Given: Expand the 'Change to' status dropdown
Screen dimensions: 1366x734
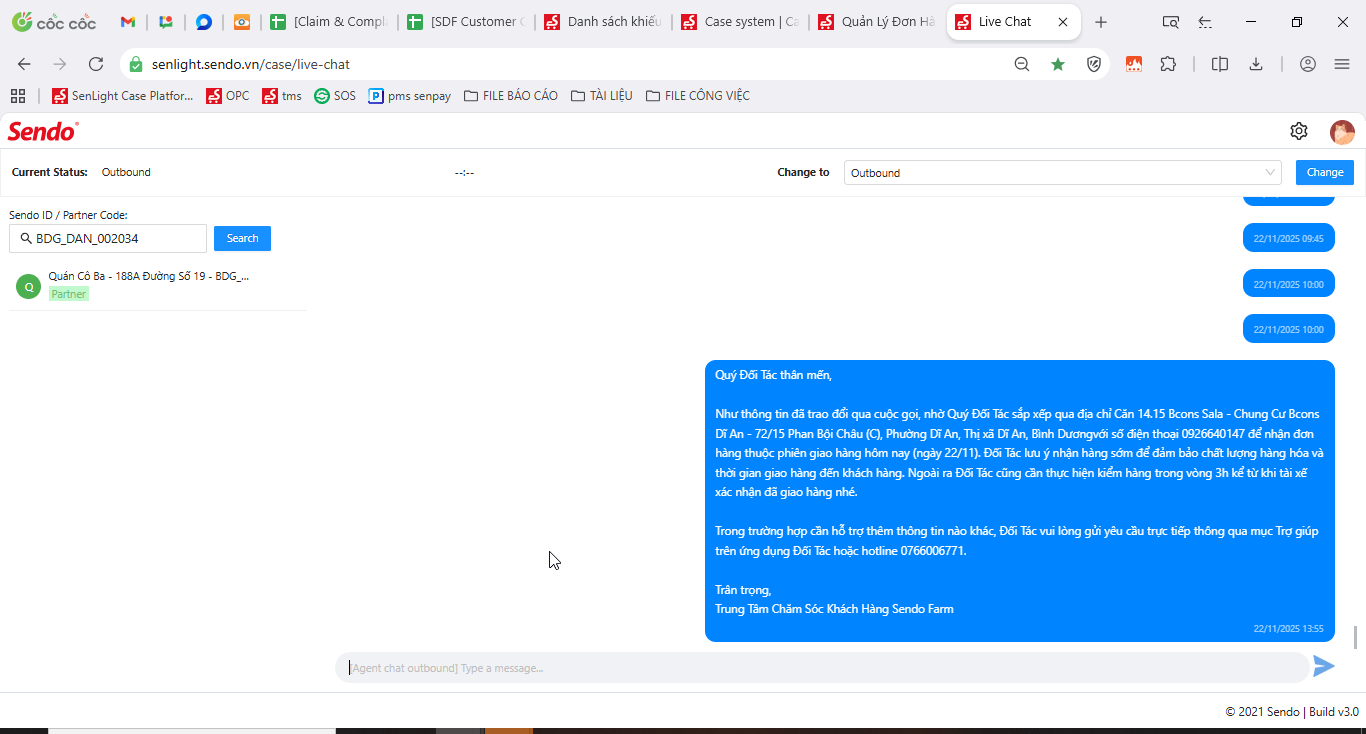Looking at the screenshot, I should [1063, 173].
